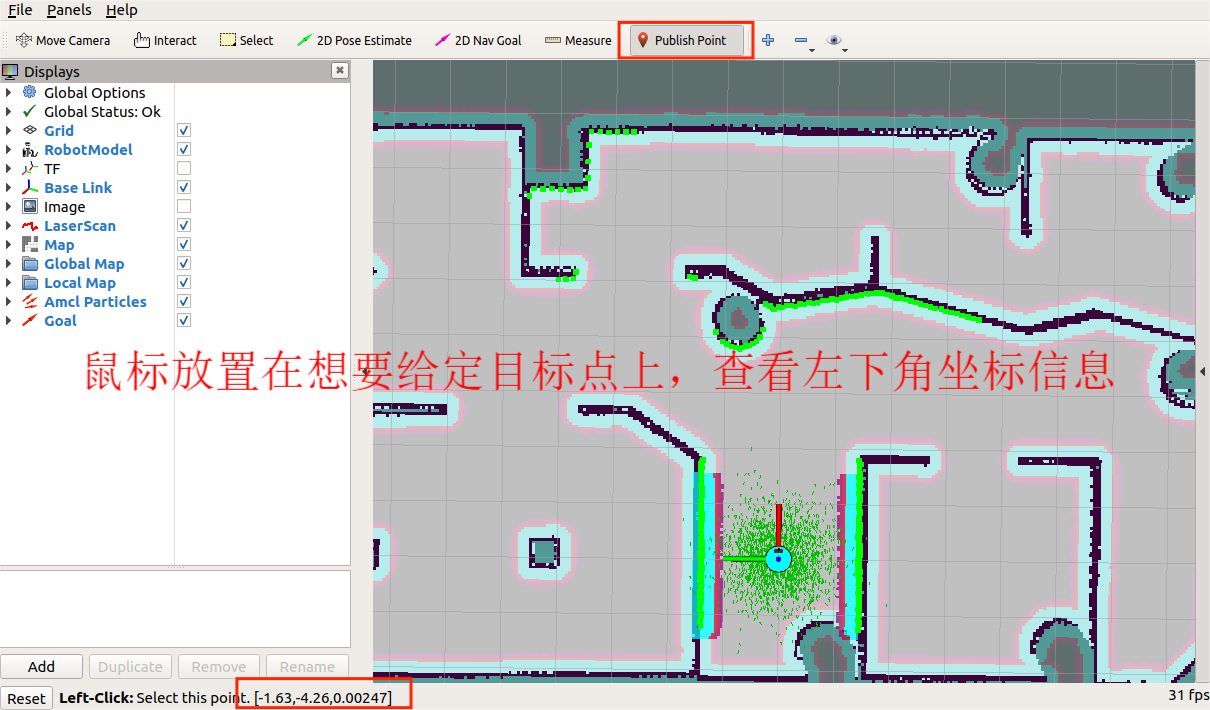Enable the TF display checkbox
Viewport: 1210px width, 710px height.
coord(184,169)
